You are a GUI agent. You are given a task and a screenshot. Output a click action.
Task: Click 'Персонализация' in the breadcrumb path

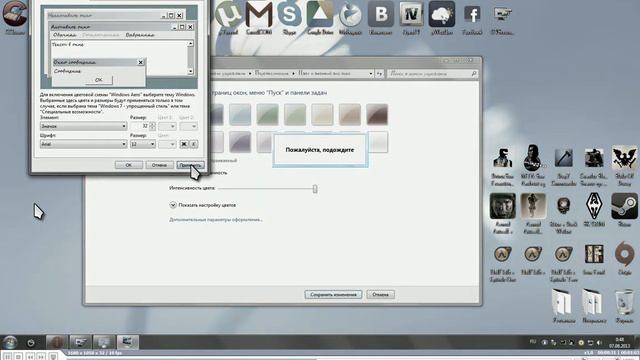click(271, 73)
